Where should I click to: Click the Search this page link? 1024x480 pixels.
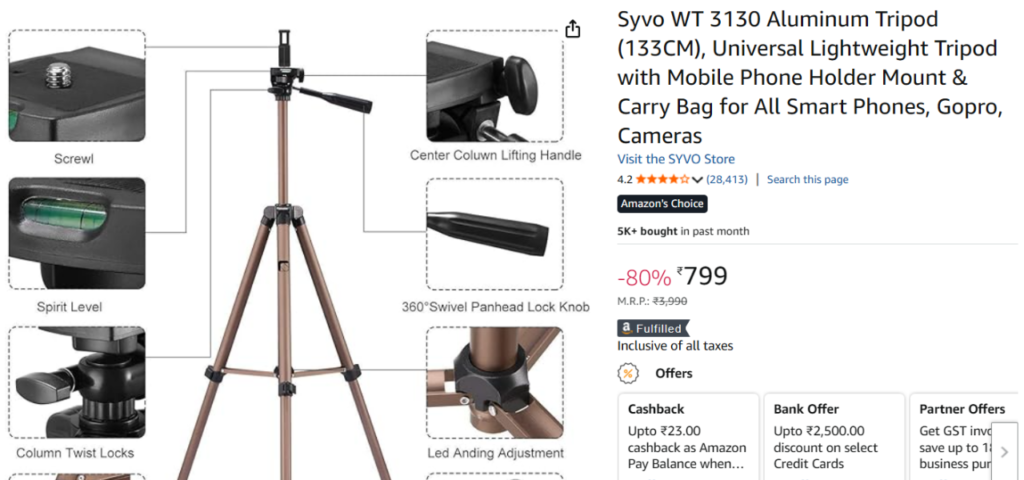(807, 180)
